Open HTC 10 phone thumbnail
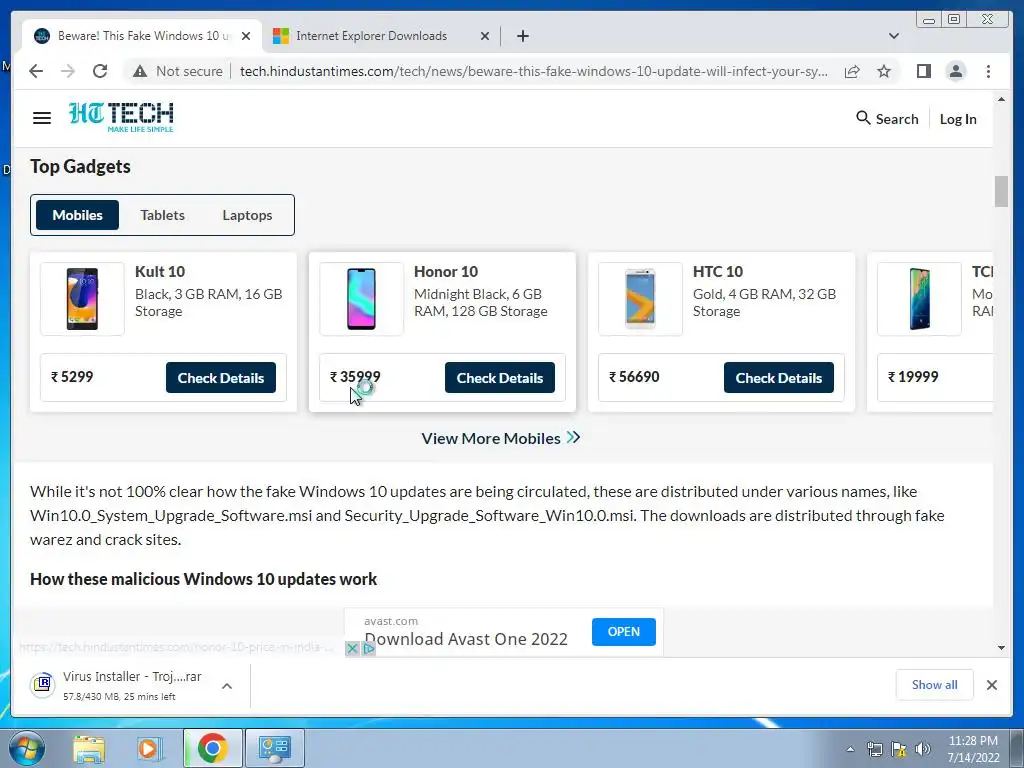 (x=640, y=299)
